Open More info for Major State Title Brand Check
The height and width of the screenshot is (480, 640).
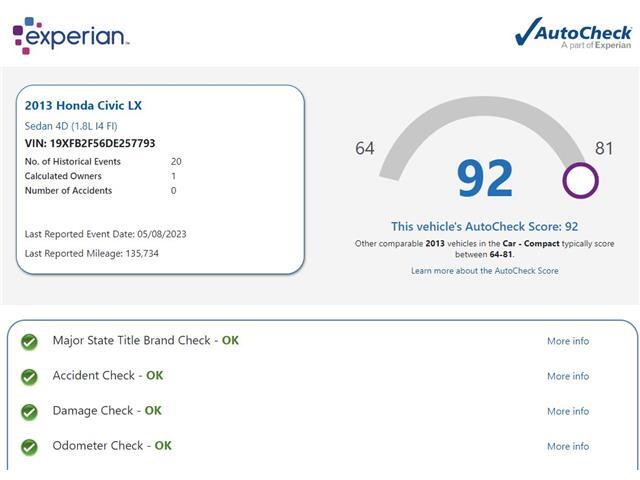click(x=568, y=341)
